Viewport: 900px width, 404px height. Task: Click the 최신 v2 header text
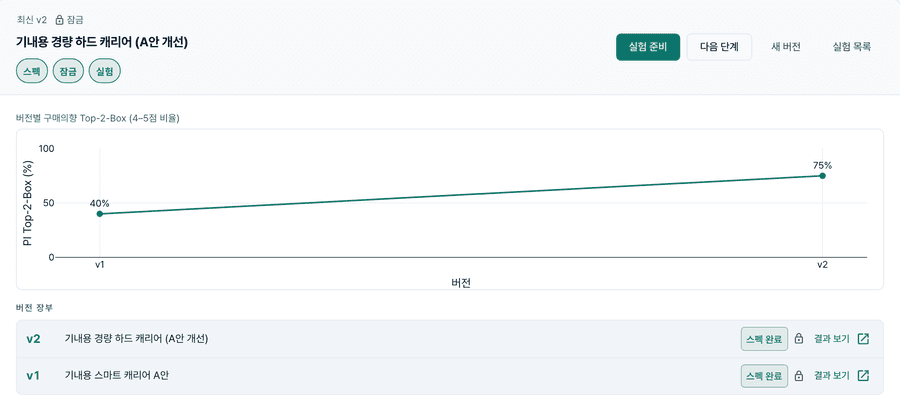click(x=32, y=20)
